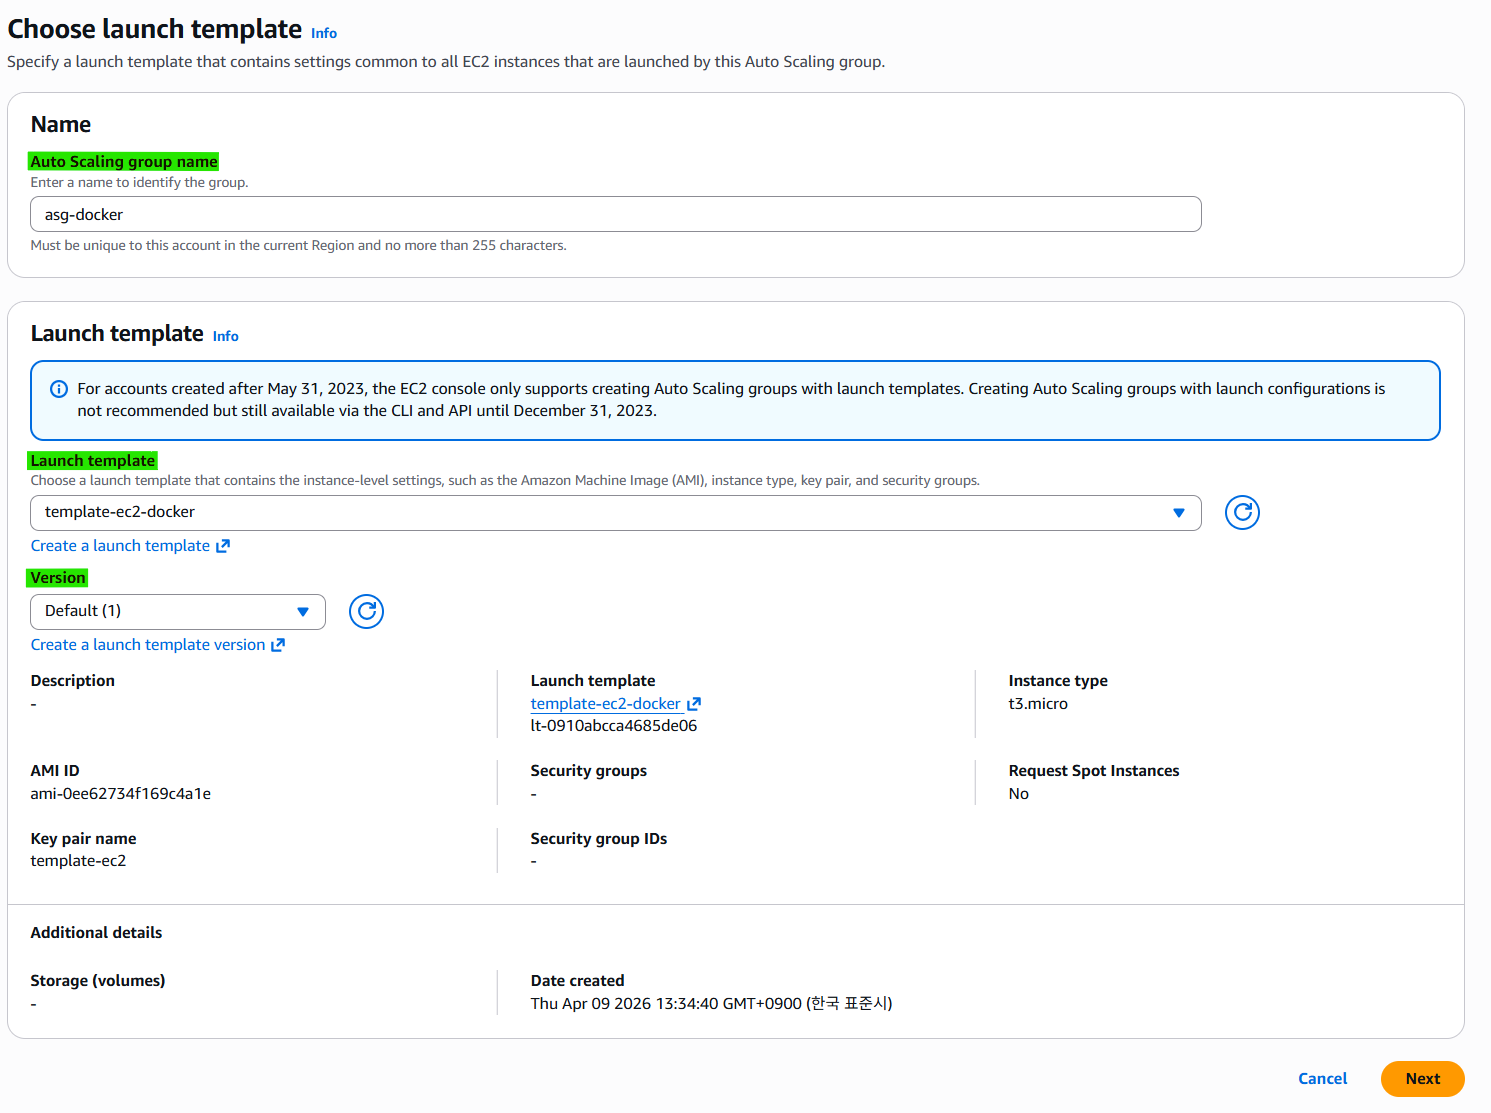1491x1113 pixels.
Task: Click the AMI ID ami-0ee62734f169c4a1e text
Action: 120,794
